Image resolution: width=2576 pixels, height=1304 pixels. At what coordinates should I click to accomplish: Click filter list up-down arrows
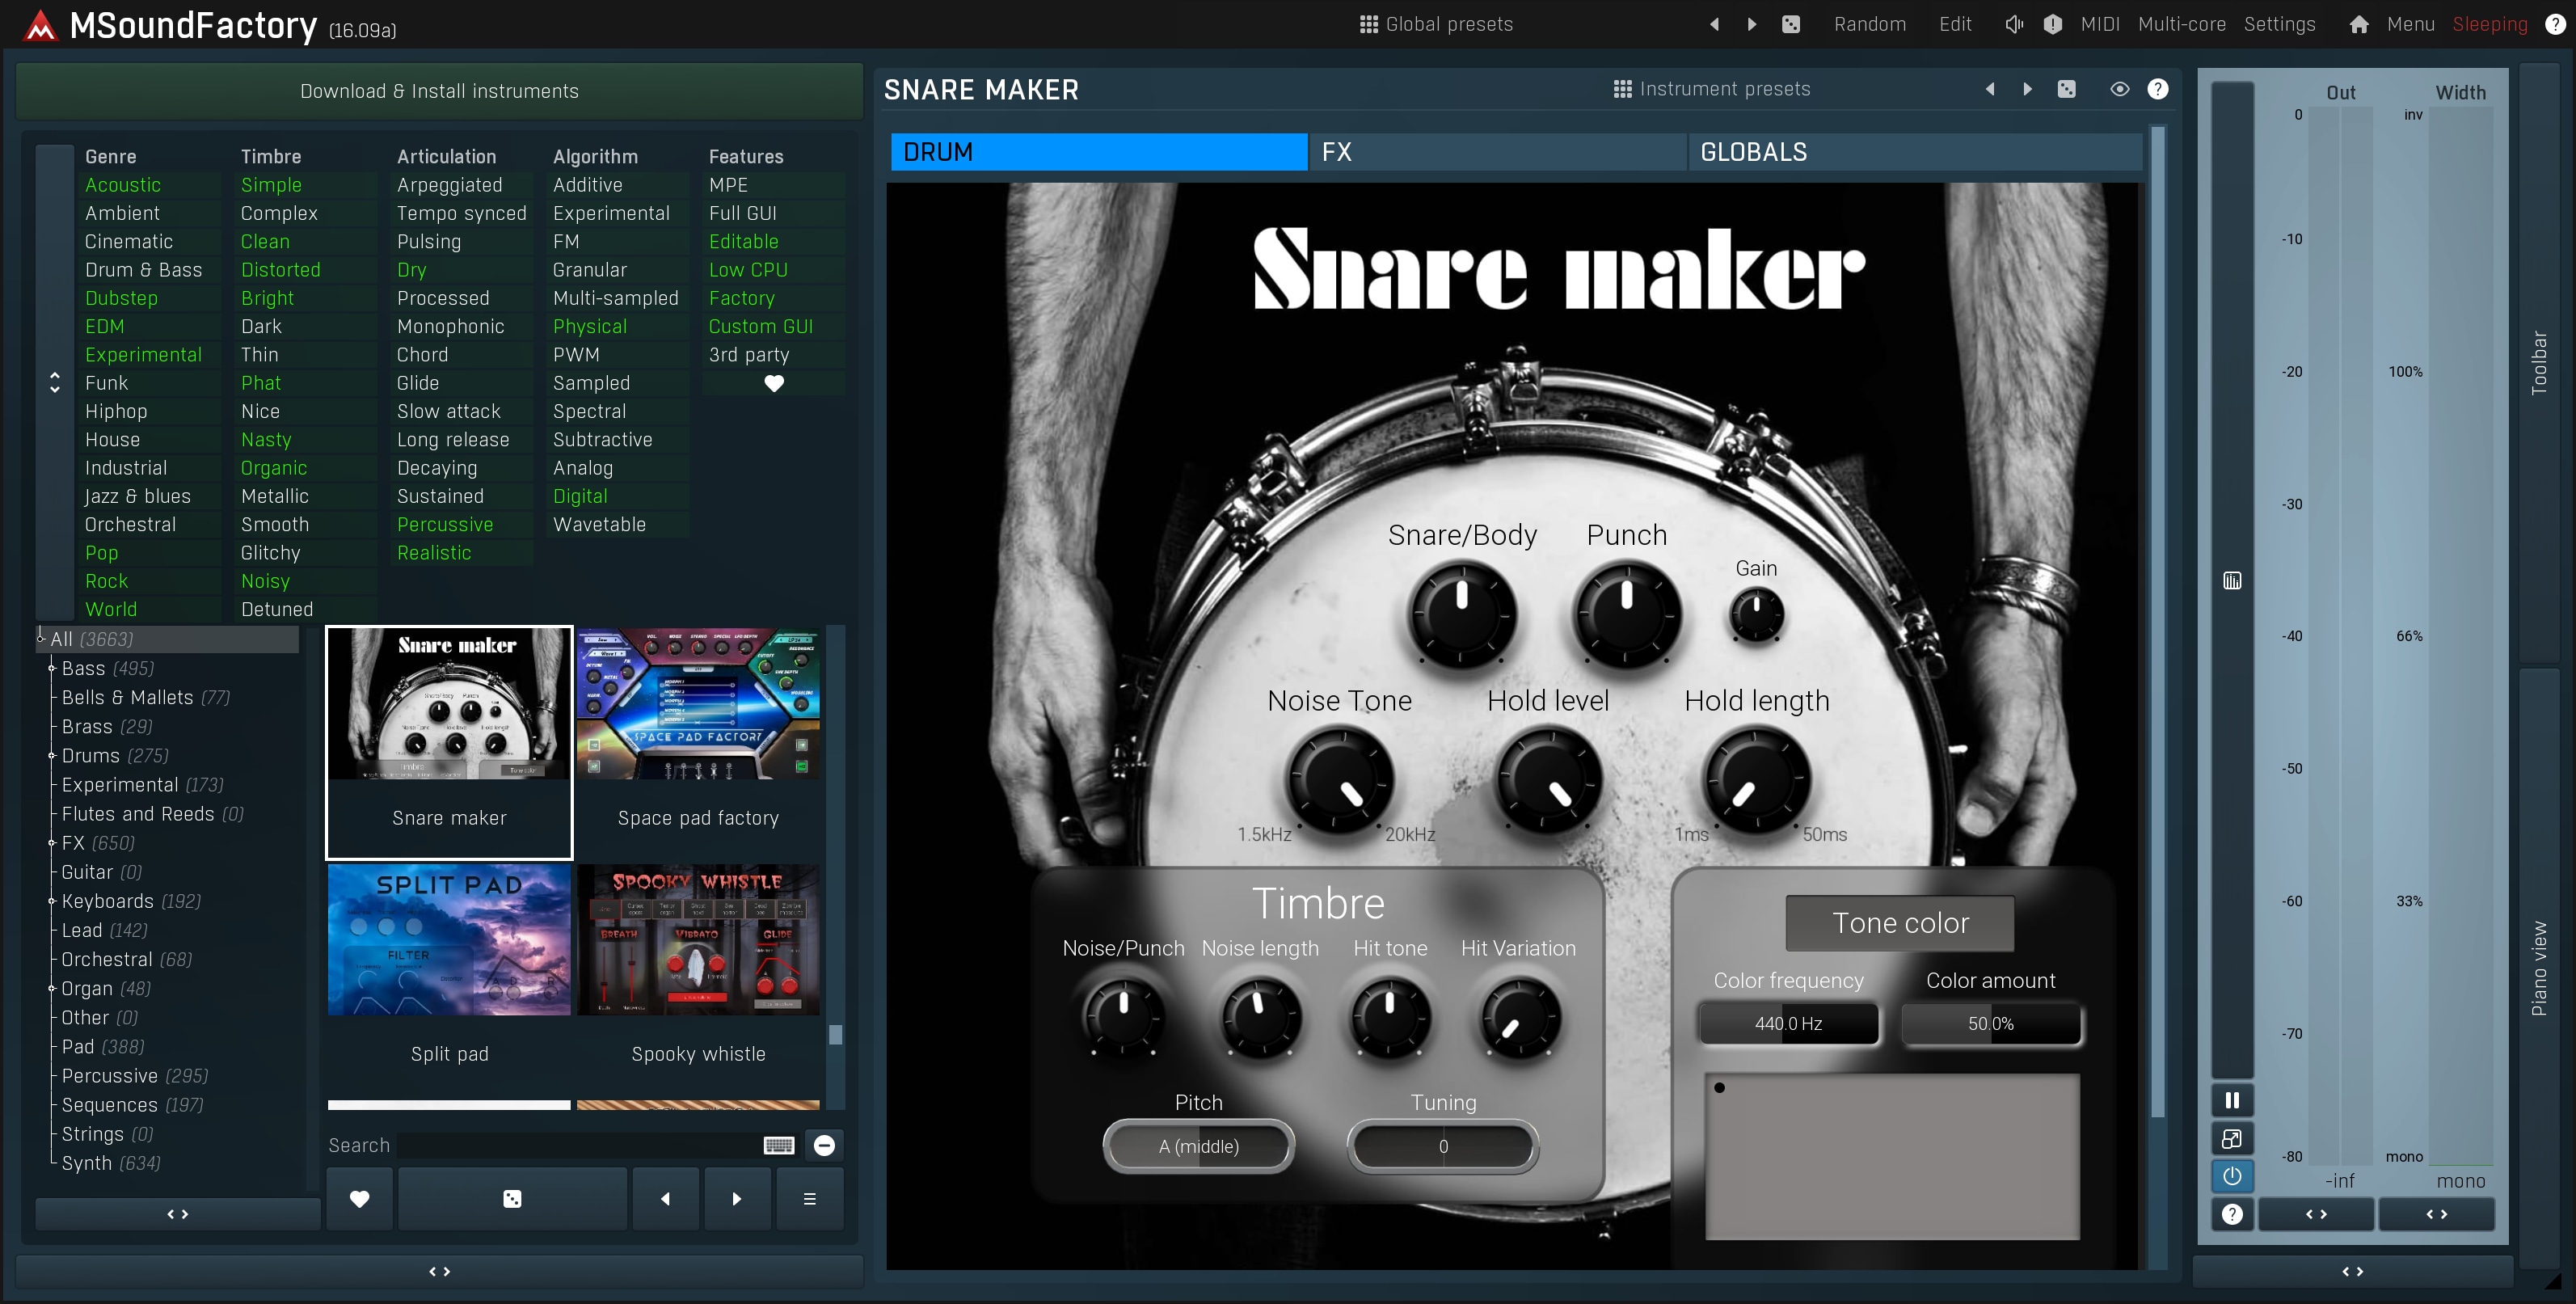55,382
